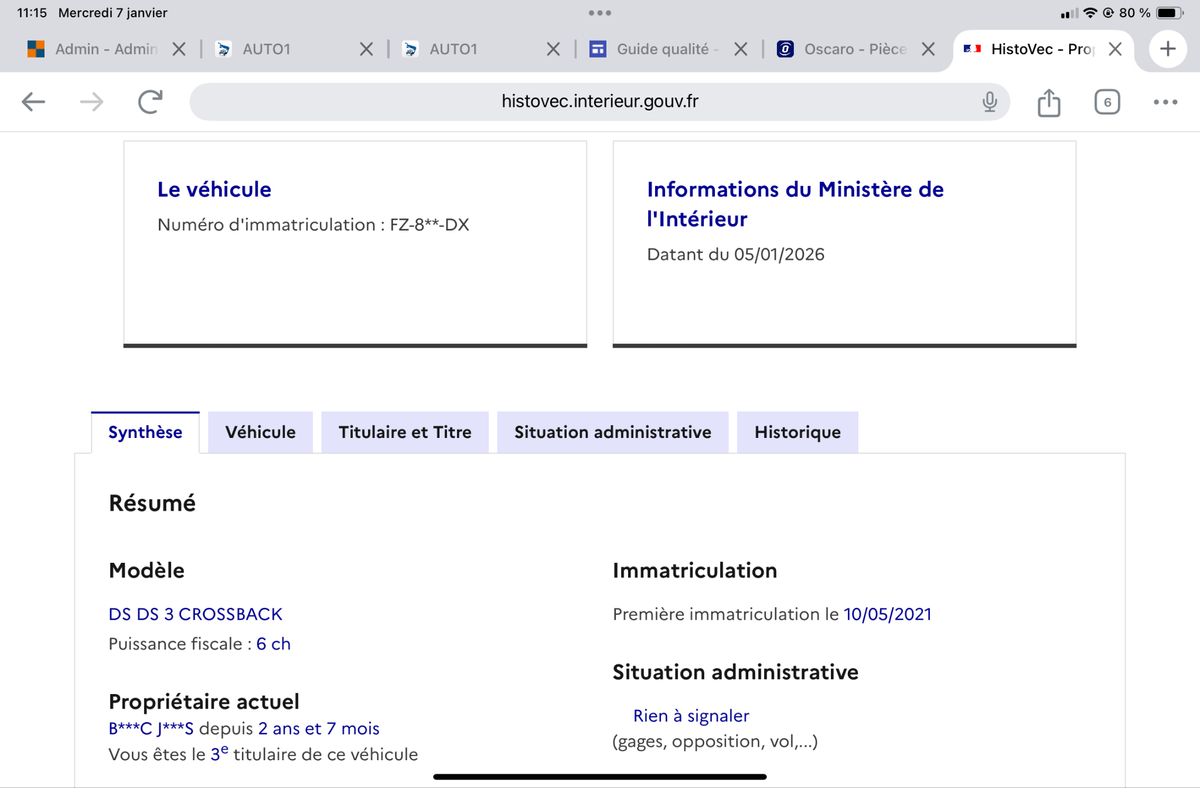
Task: Tap the browser back arrow
Action: tap(34, 102)
